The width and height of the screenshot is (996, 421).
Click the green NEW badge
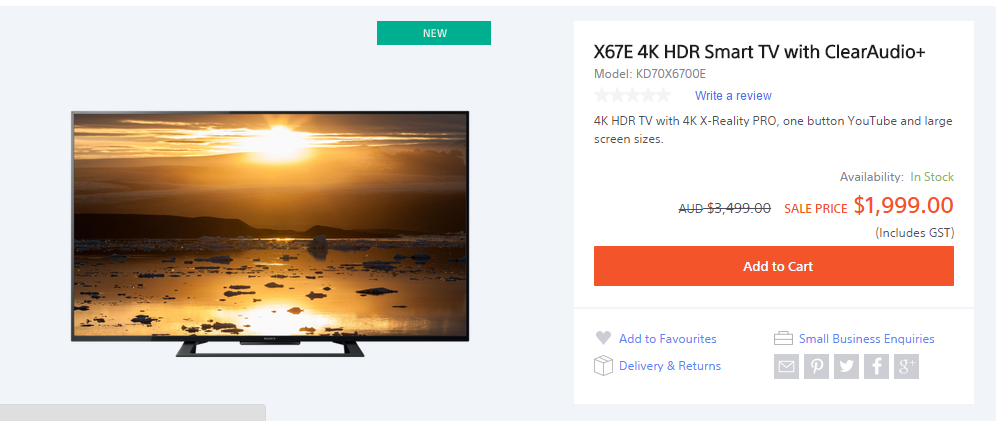click(434, 33)
